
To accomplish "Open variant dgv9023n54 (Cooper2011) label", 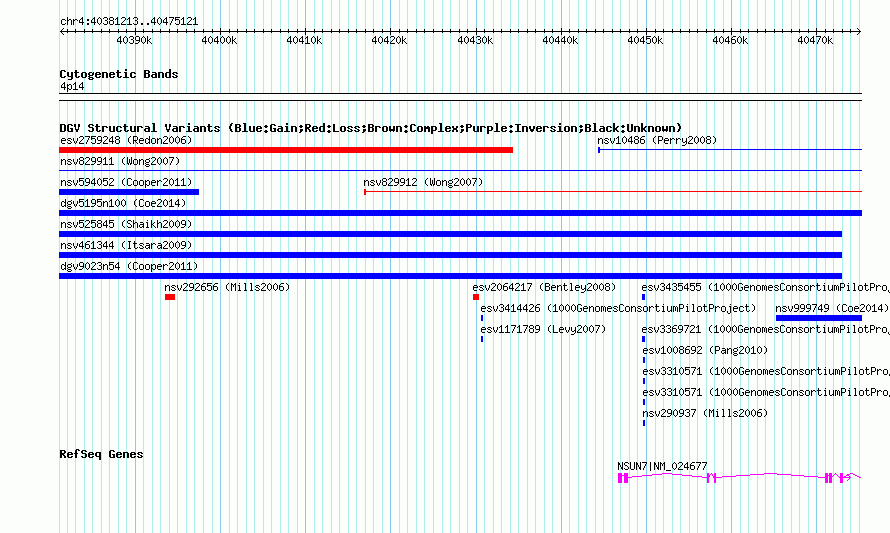I will (129, 266).
